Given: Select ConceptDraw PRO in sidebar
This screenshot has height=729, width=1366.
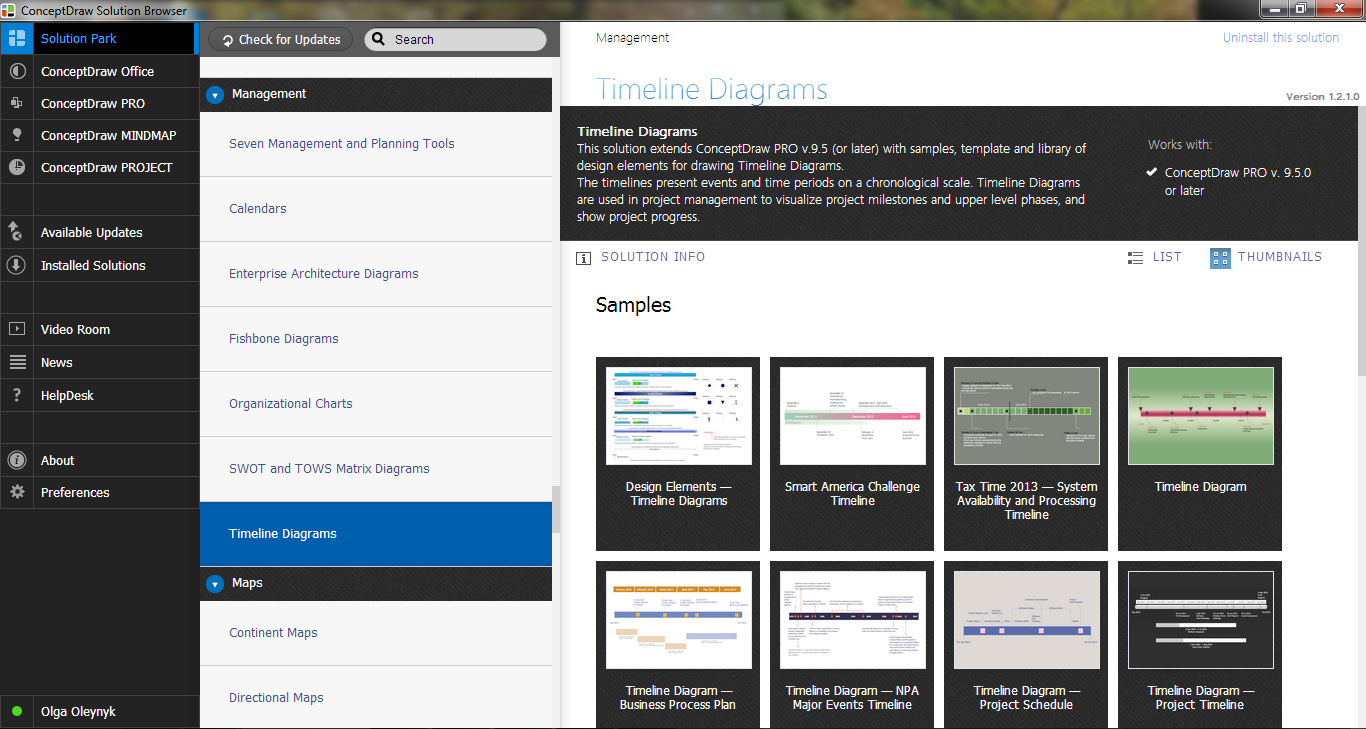Looking at the screenshot, I should coord(99,103).
